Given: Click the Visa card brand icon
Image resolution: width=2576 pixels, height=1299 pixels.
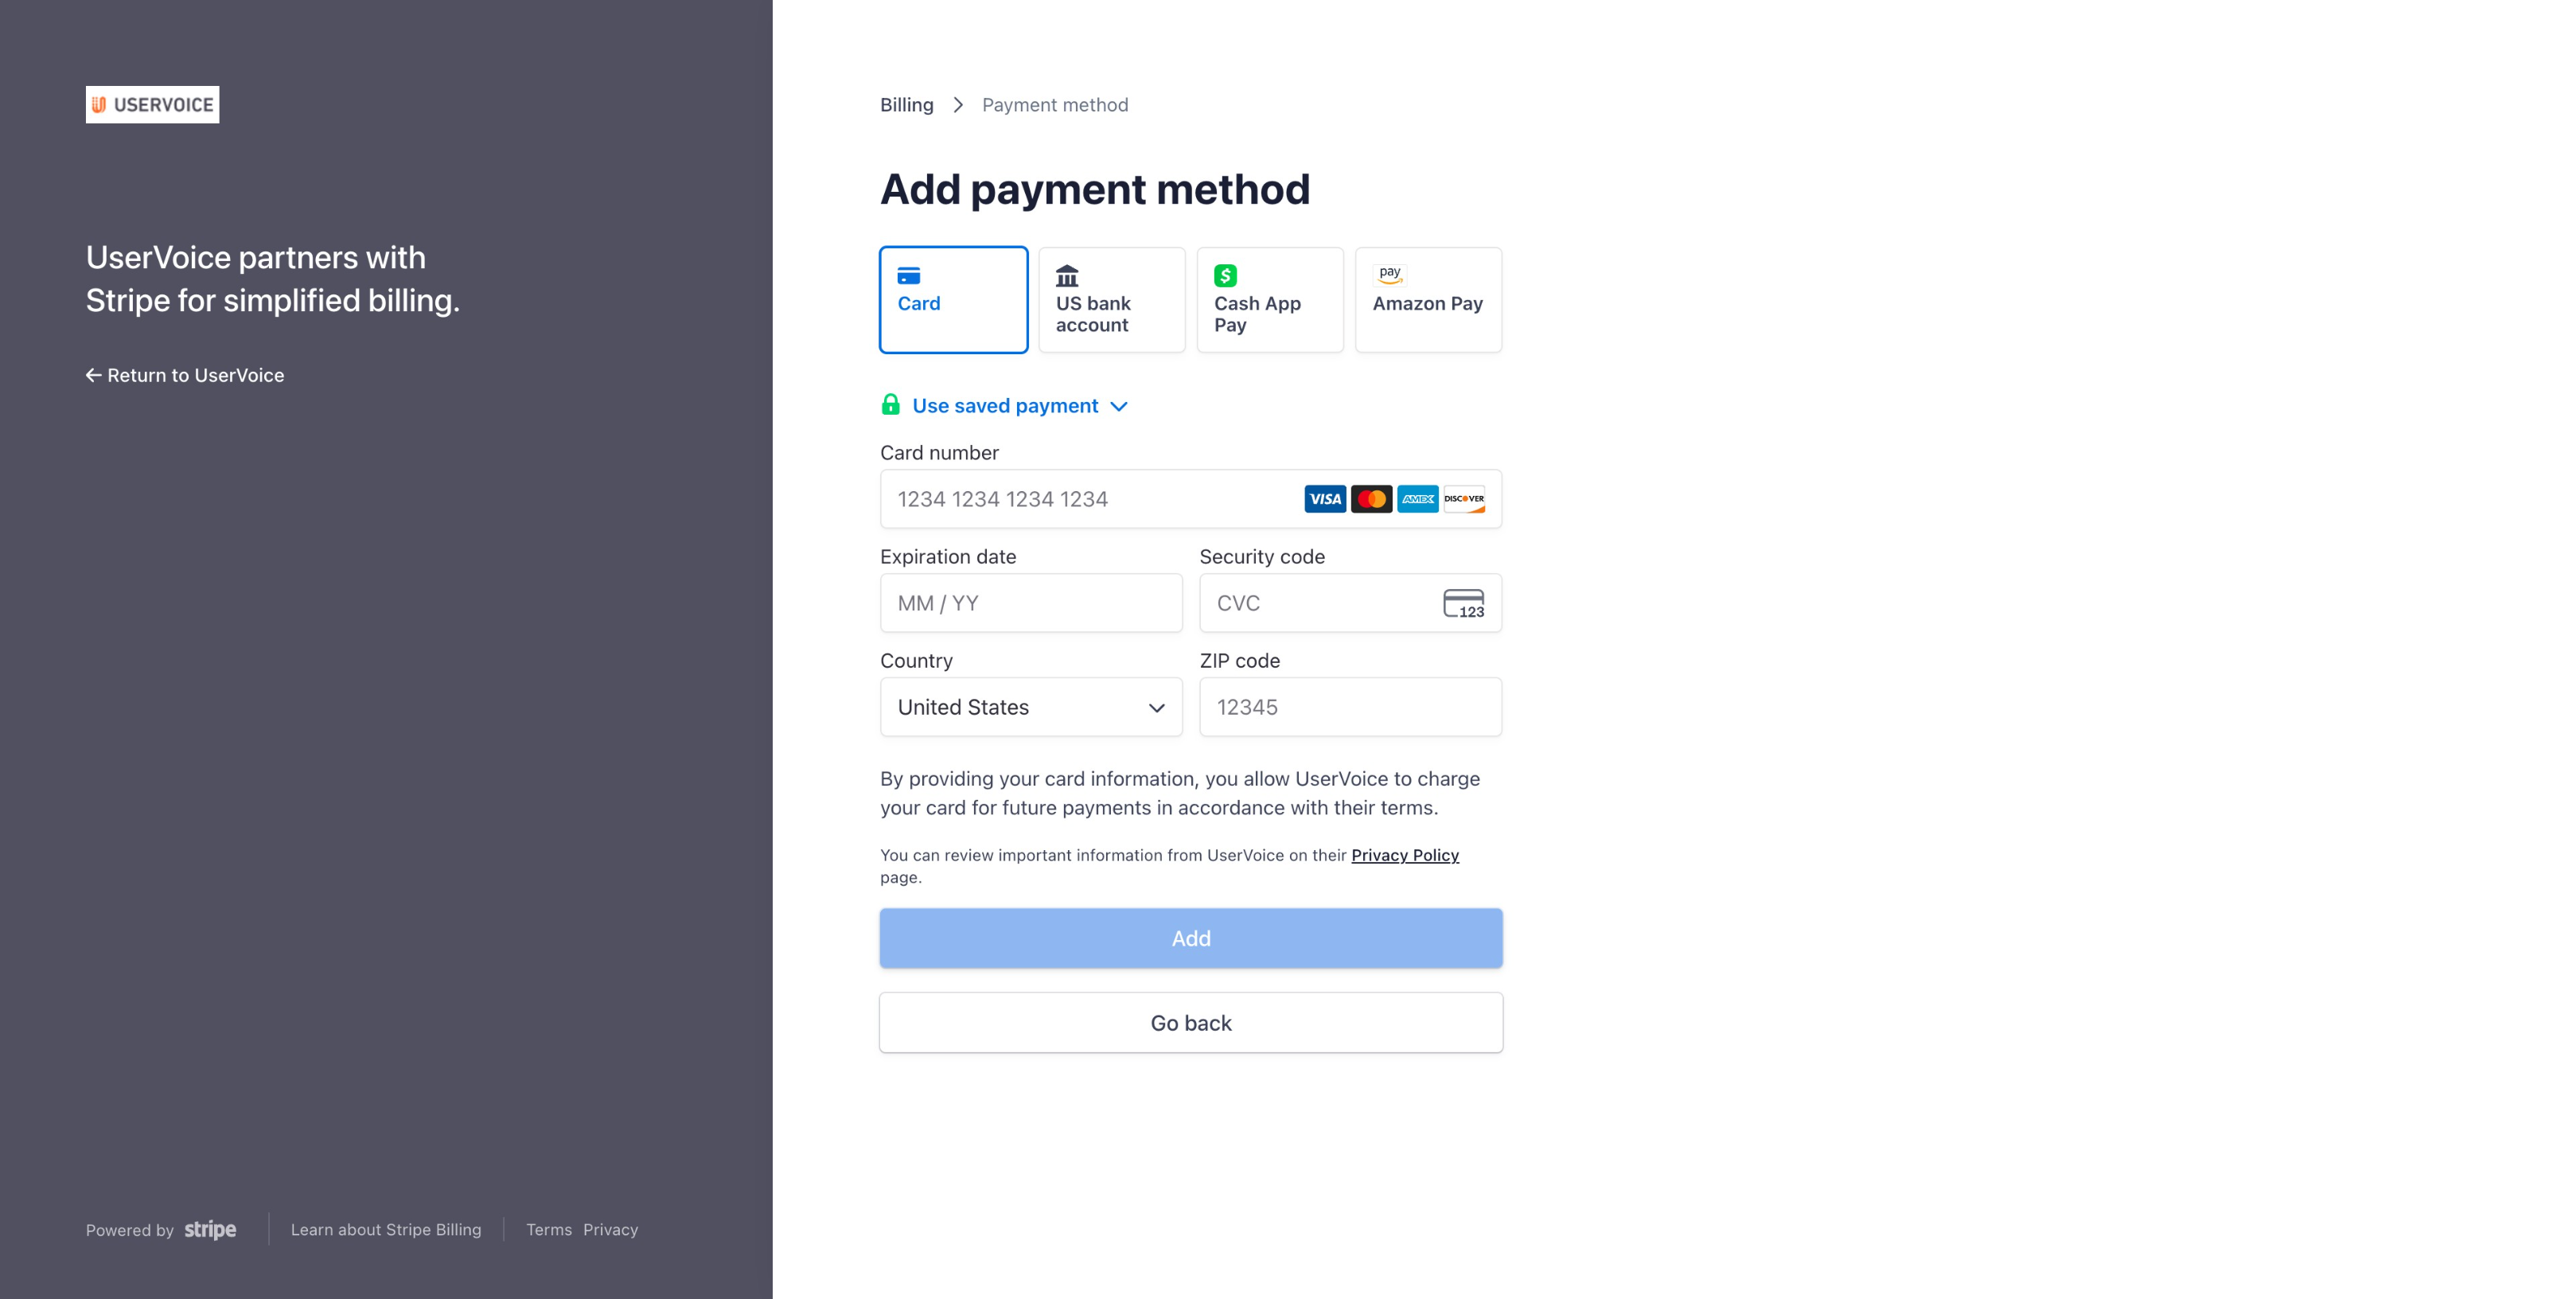Looking at the screenshot, I should pyautogui.click(x=1324, y=499).
